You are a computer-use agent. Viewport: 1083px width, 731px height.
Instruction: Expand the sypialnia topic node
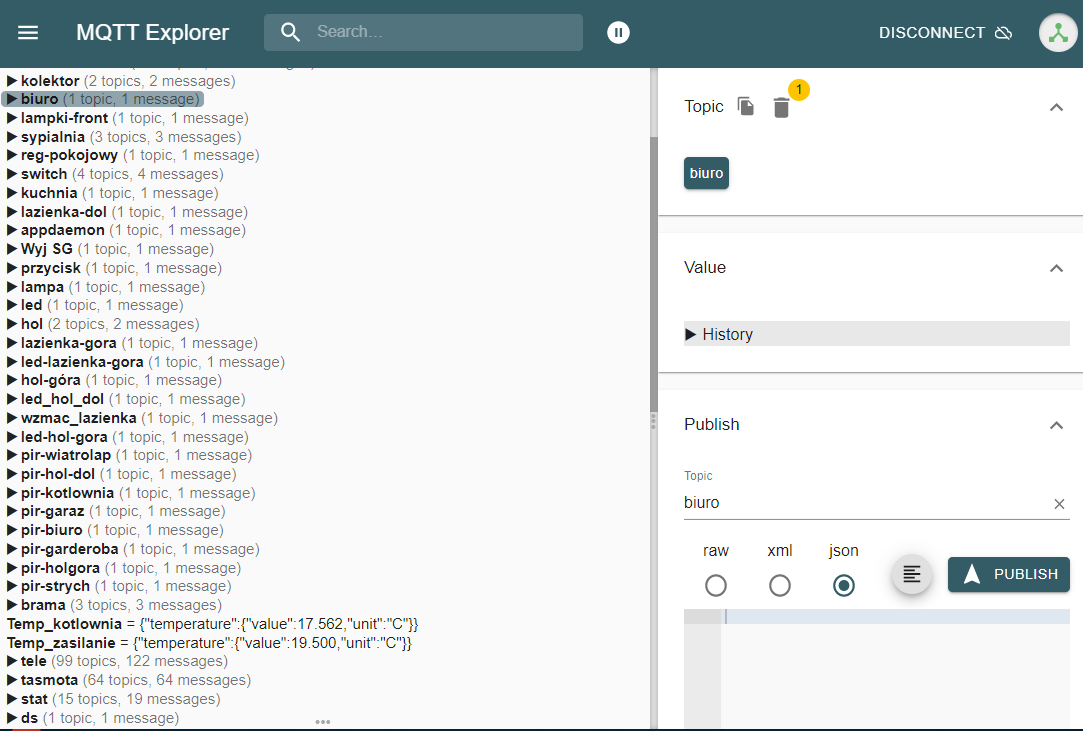(12, 137)
